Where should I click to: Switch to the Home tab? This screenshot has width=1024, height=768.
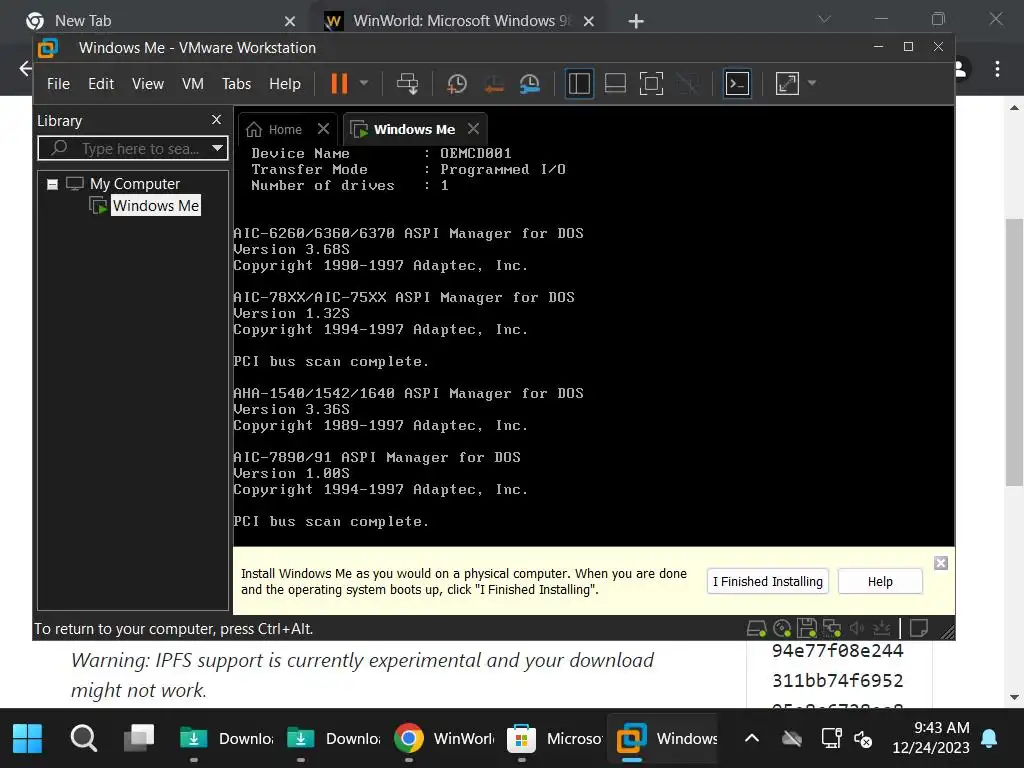point(274,129)
